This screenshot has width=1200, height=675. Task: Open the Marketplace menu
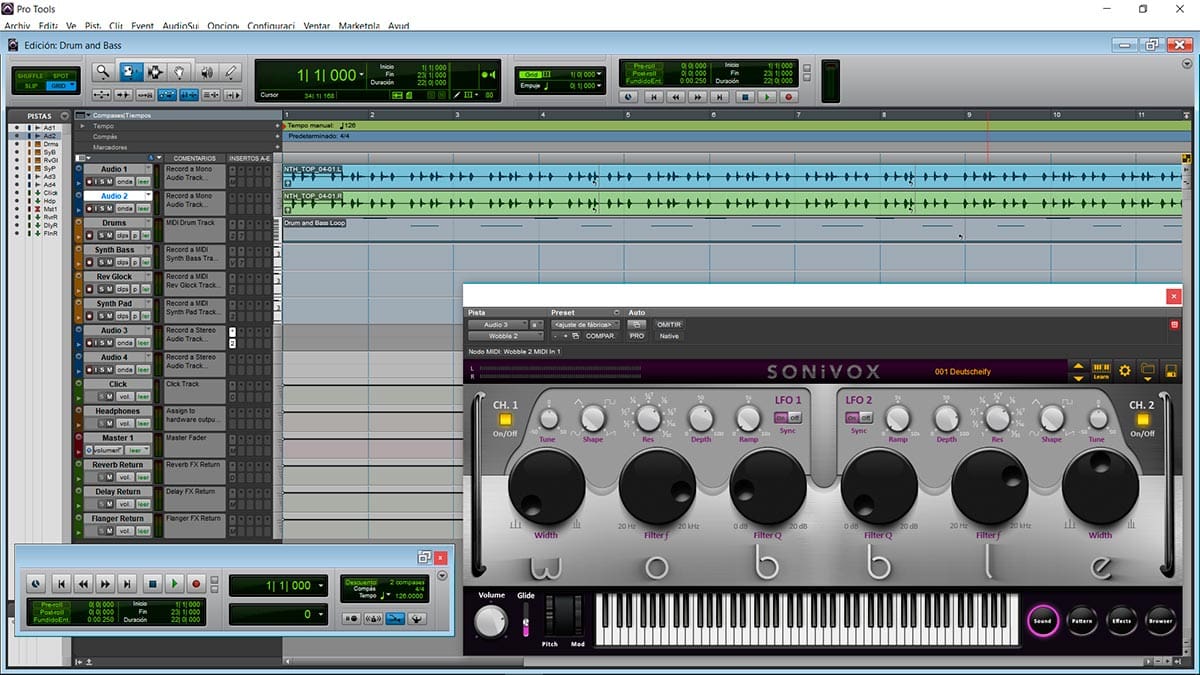coord(359,25)
